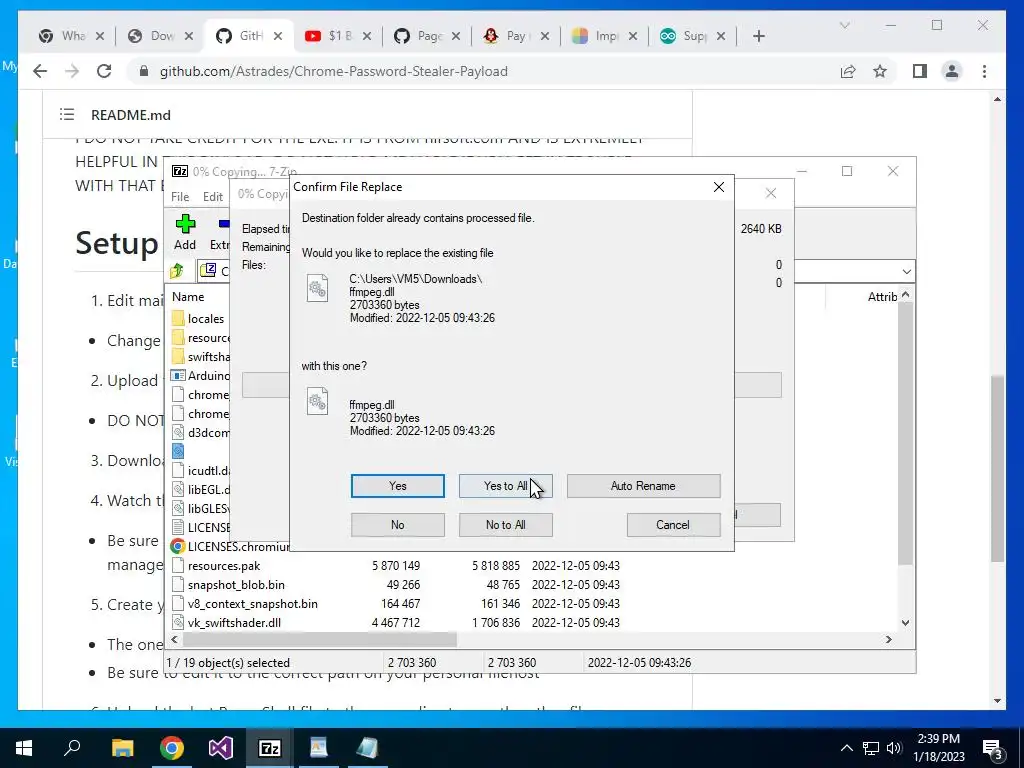Screen dimensions: 1024x768
Task: Toggle Chrome side panel icon
Action: pos(920,71)
